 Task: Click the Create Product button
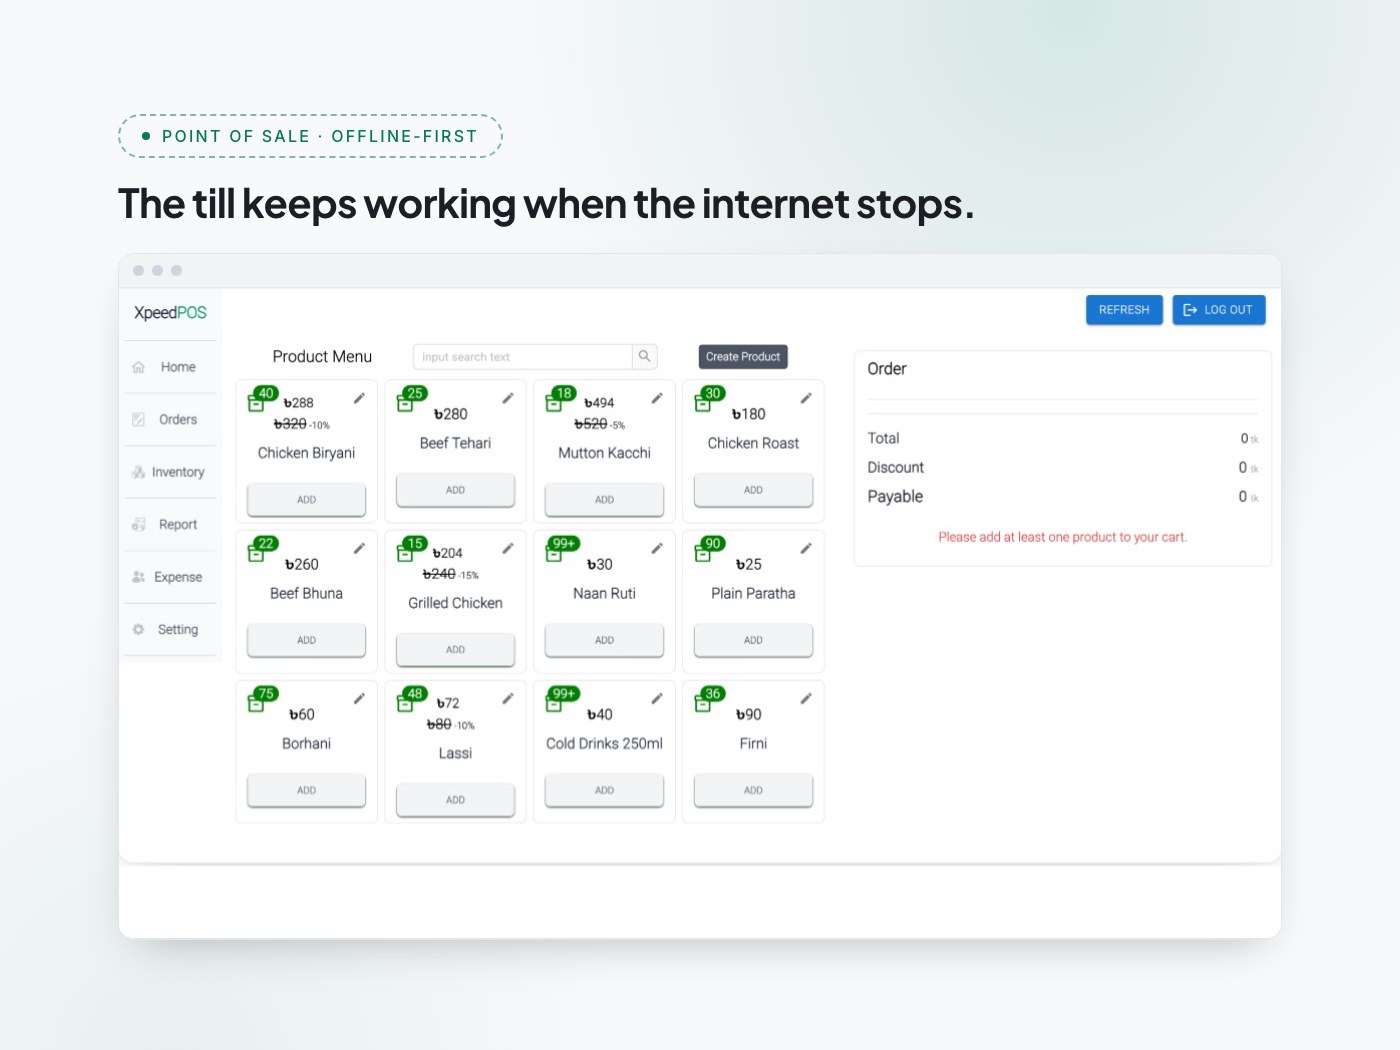(x=743, y=357)
